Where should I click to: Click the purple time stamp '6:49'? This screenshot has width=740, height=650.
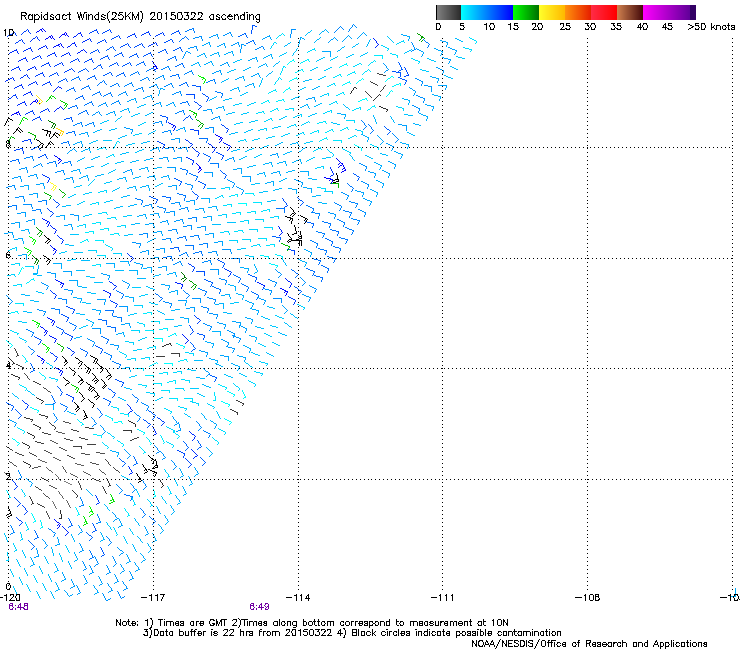[259, 607]
